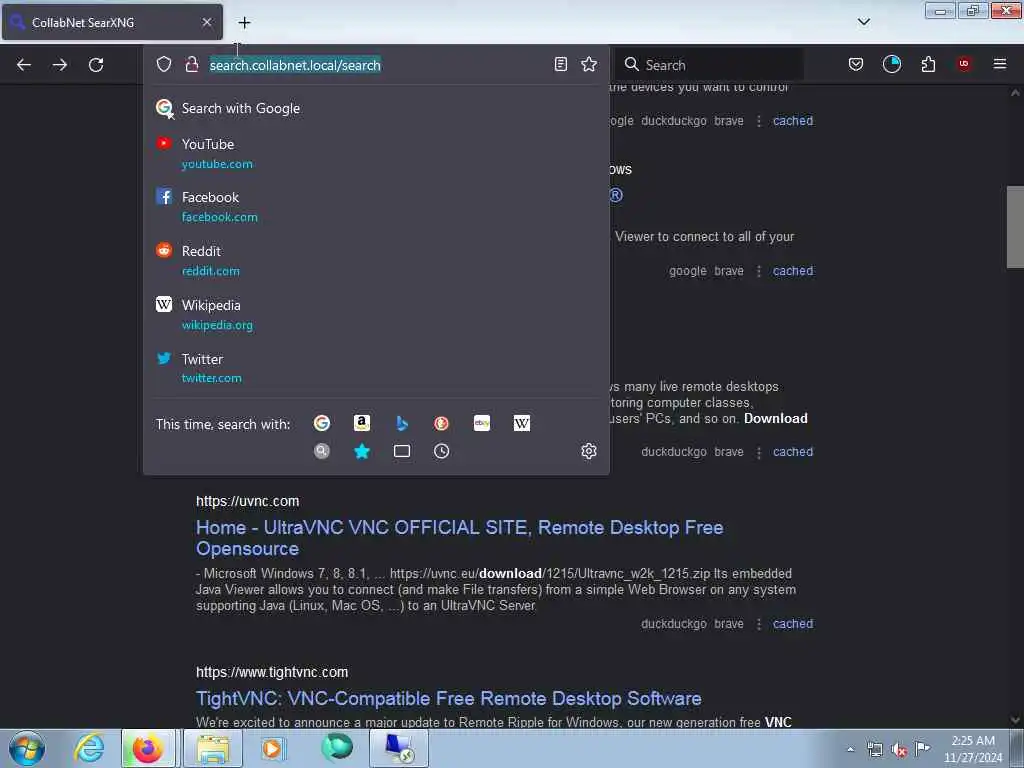
Task: Open cached link for the uvnc.com result
Action: coord(793,624)
